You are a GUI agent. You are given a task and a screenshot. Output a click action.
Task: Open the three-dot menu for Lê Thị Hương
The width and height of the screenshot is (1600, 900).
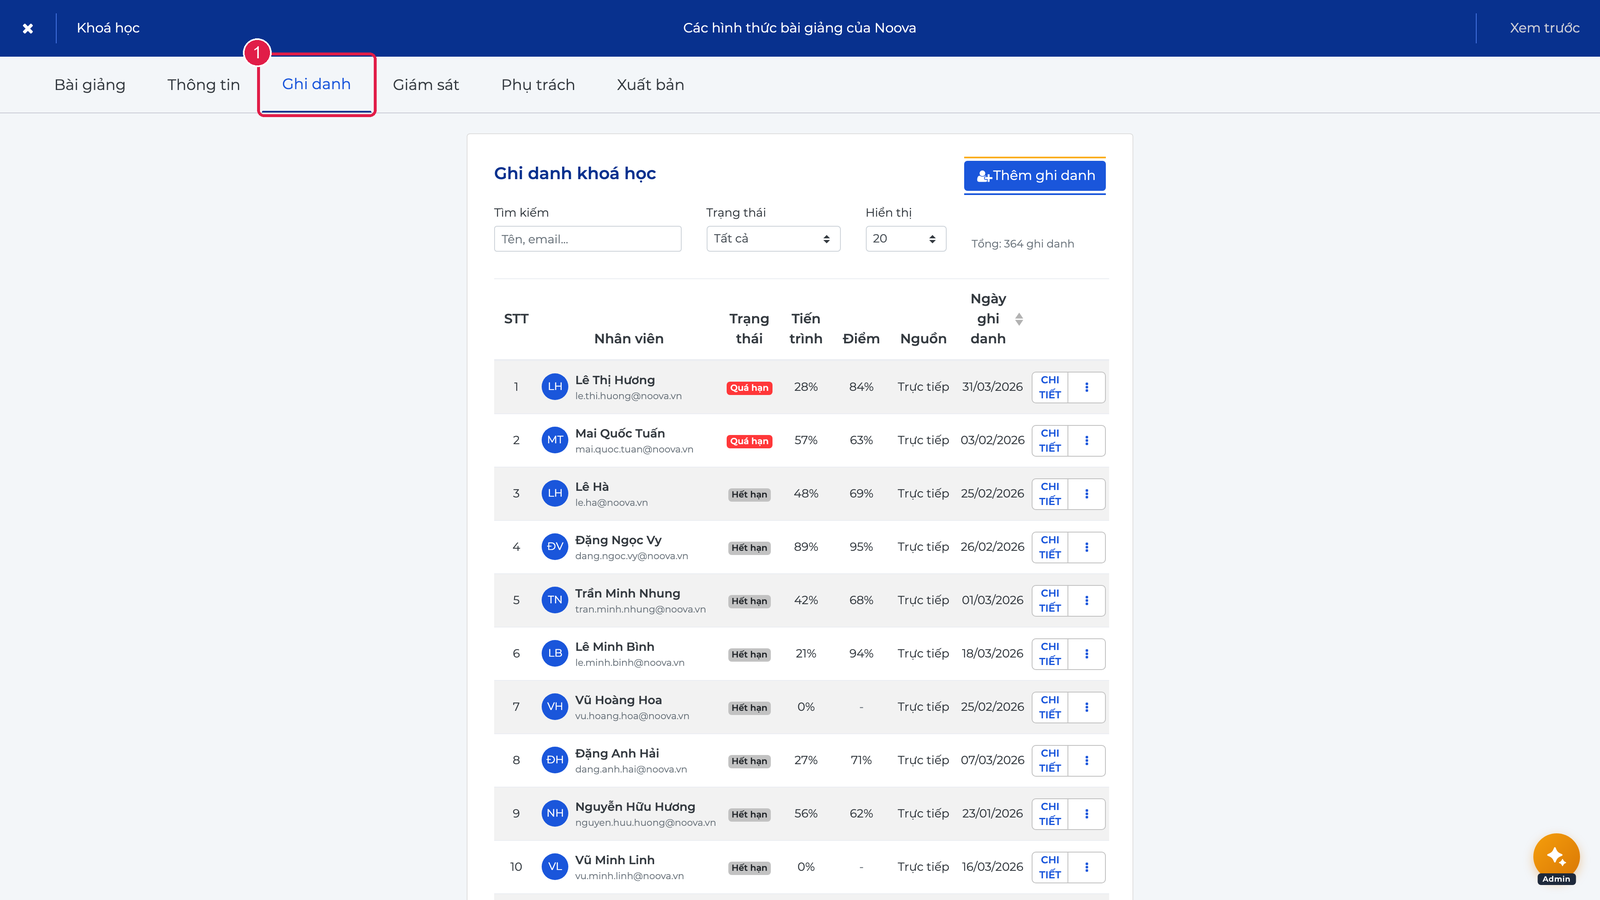1086,387
